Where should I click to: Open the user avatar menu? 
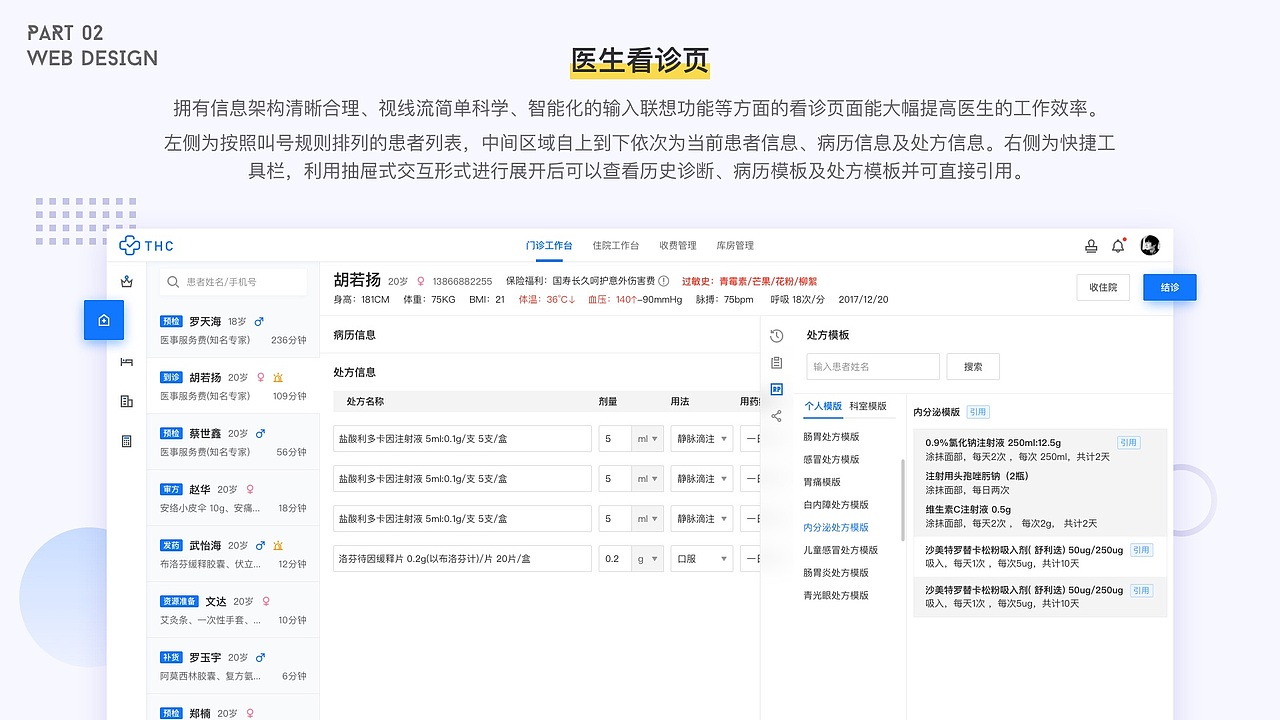1150,246
